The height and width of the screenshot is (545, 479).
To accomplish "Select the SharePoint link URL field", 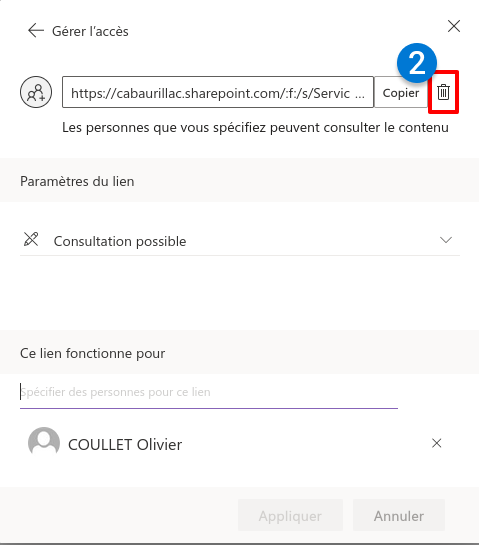I will pos(218,92).
